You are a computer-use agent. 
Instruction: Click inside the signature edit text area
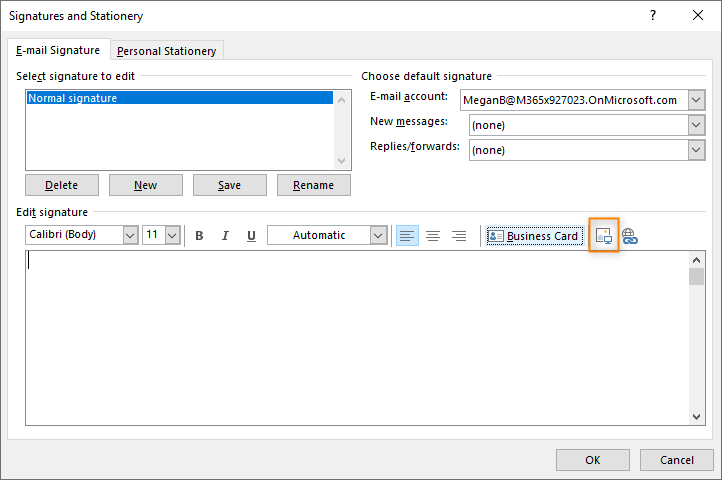(x=357, y=338)
